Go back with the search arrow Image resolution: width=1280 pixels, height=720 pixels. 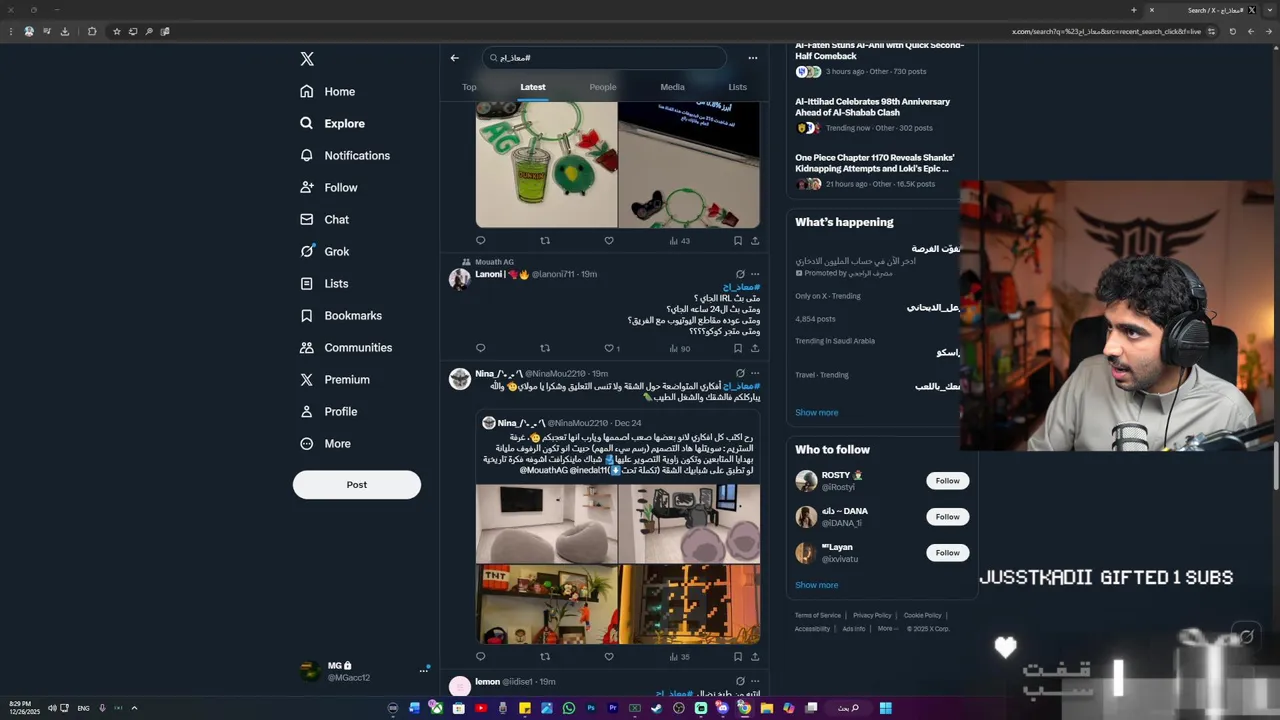coord(455,58)
